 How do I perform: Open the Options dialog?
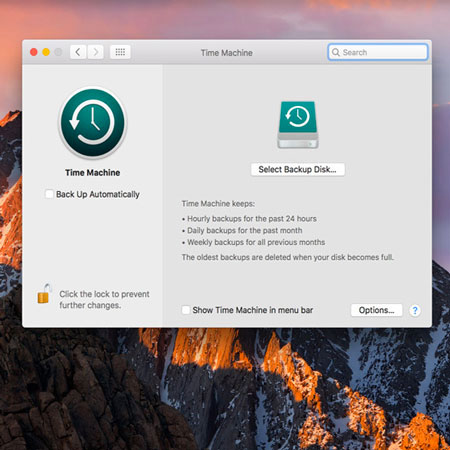376,310
